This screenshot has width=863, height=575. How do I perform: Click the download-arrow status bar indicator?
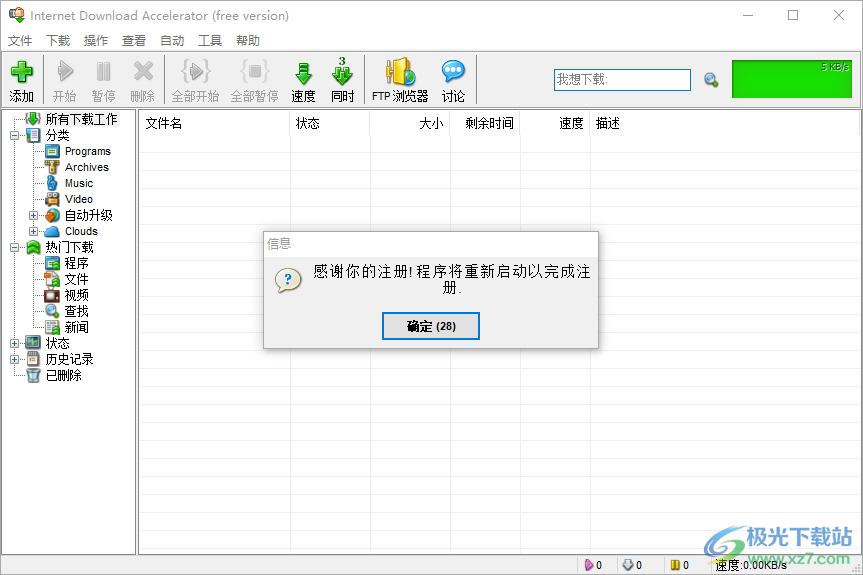[x=627, y=565]
